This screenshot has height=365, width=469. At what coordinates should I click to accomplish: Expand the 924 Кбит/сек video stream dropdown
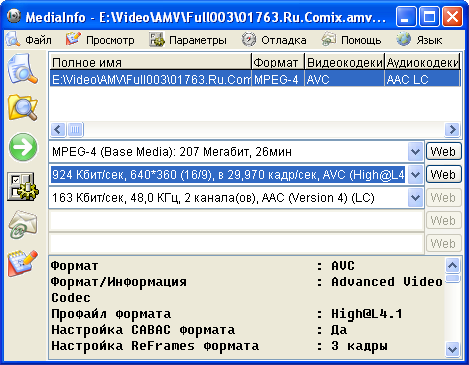point(415,175)
